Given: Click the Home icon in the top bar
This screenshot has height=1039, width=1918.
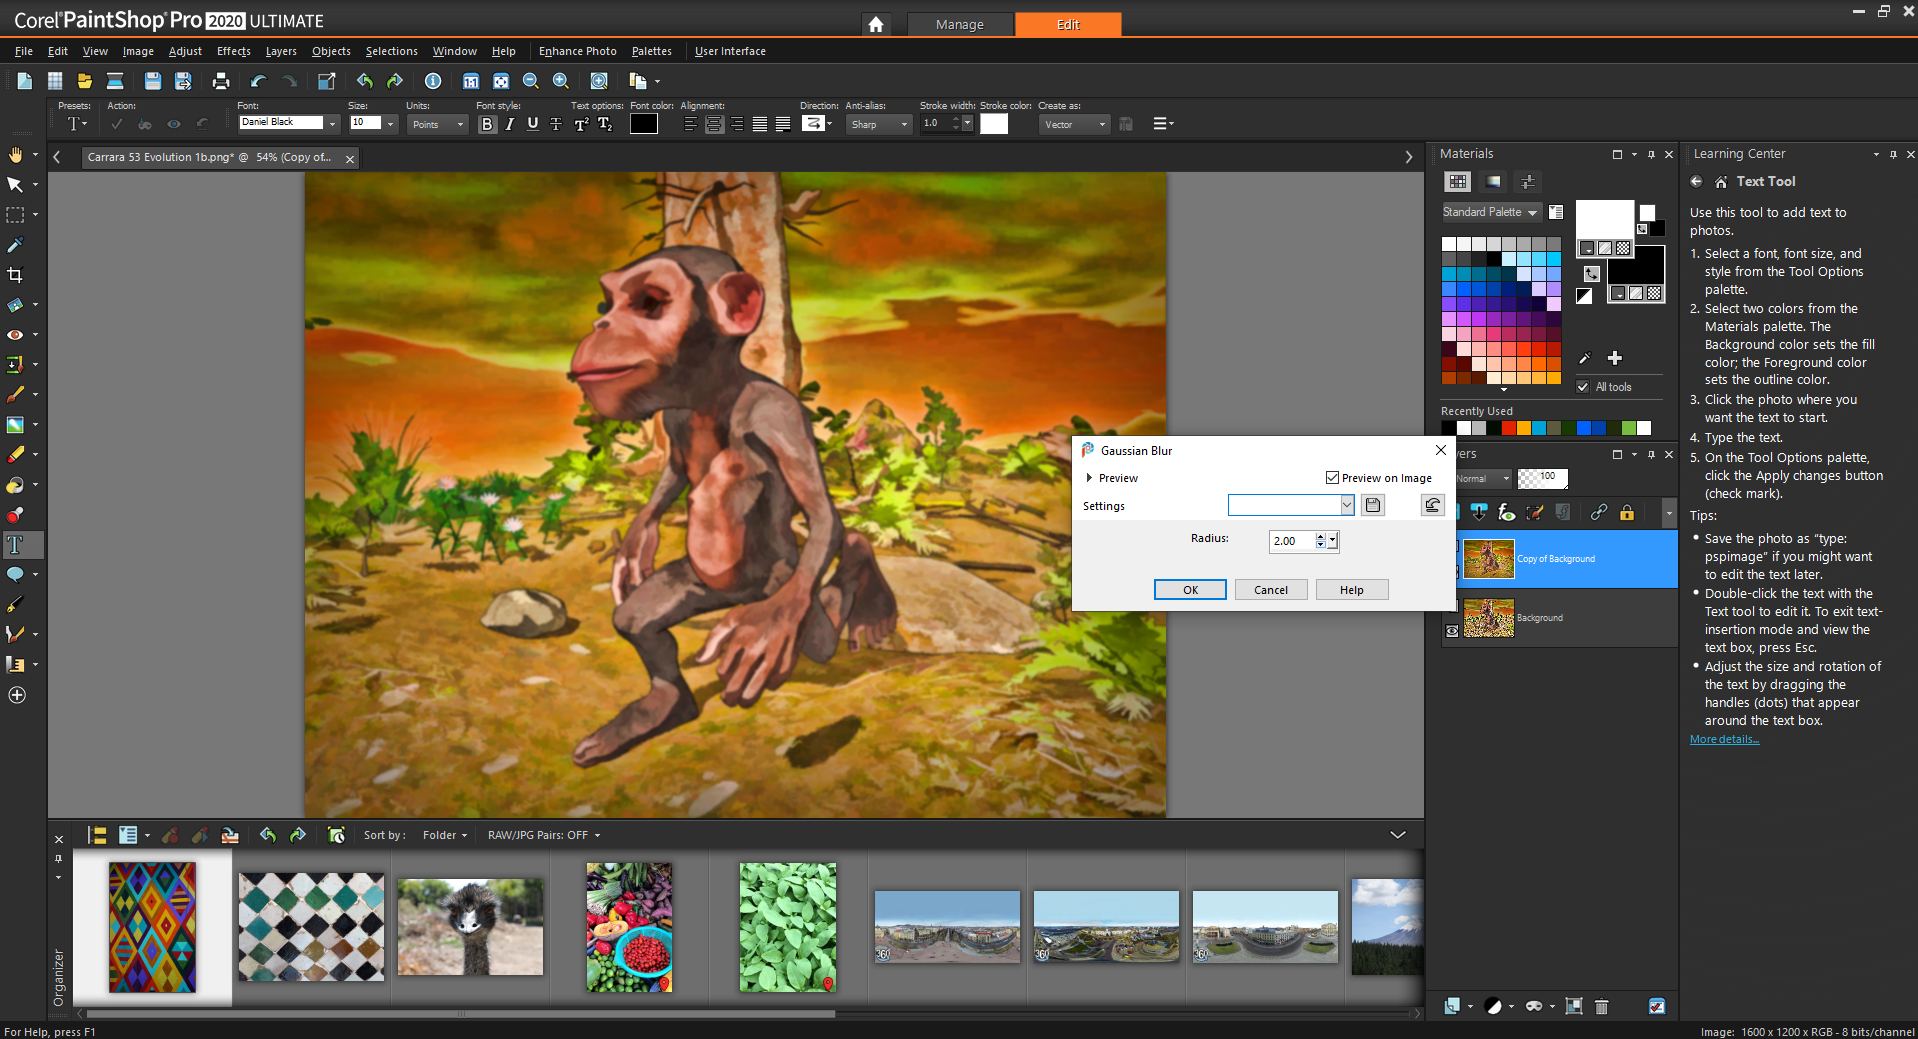Looking at the screenshot, I should 876,24.
